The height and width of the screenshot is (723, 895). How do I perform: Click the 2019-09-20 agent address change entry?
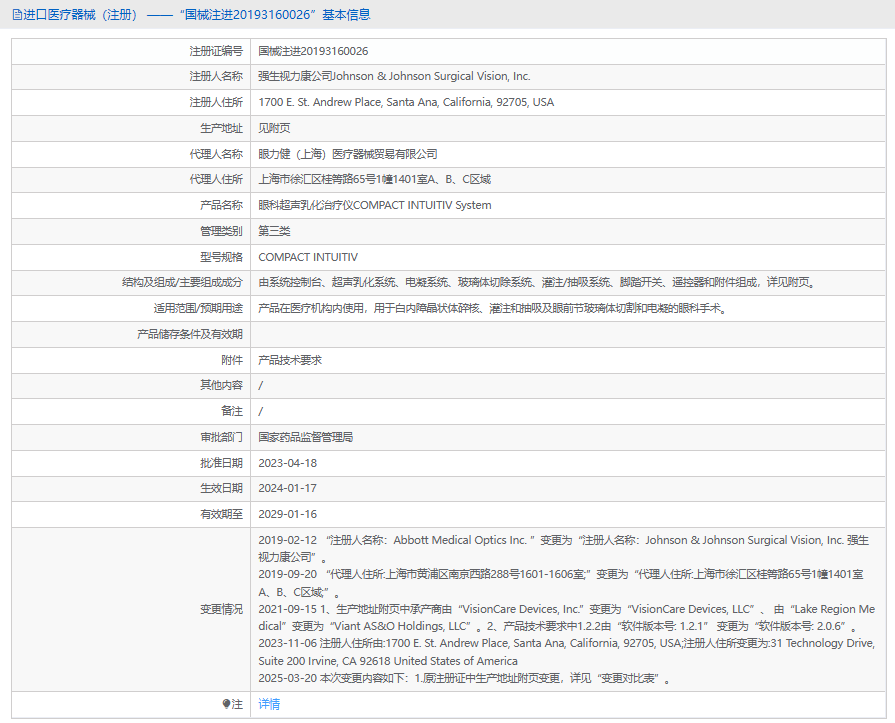[x=561, y=583]
